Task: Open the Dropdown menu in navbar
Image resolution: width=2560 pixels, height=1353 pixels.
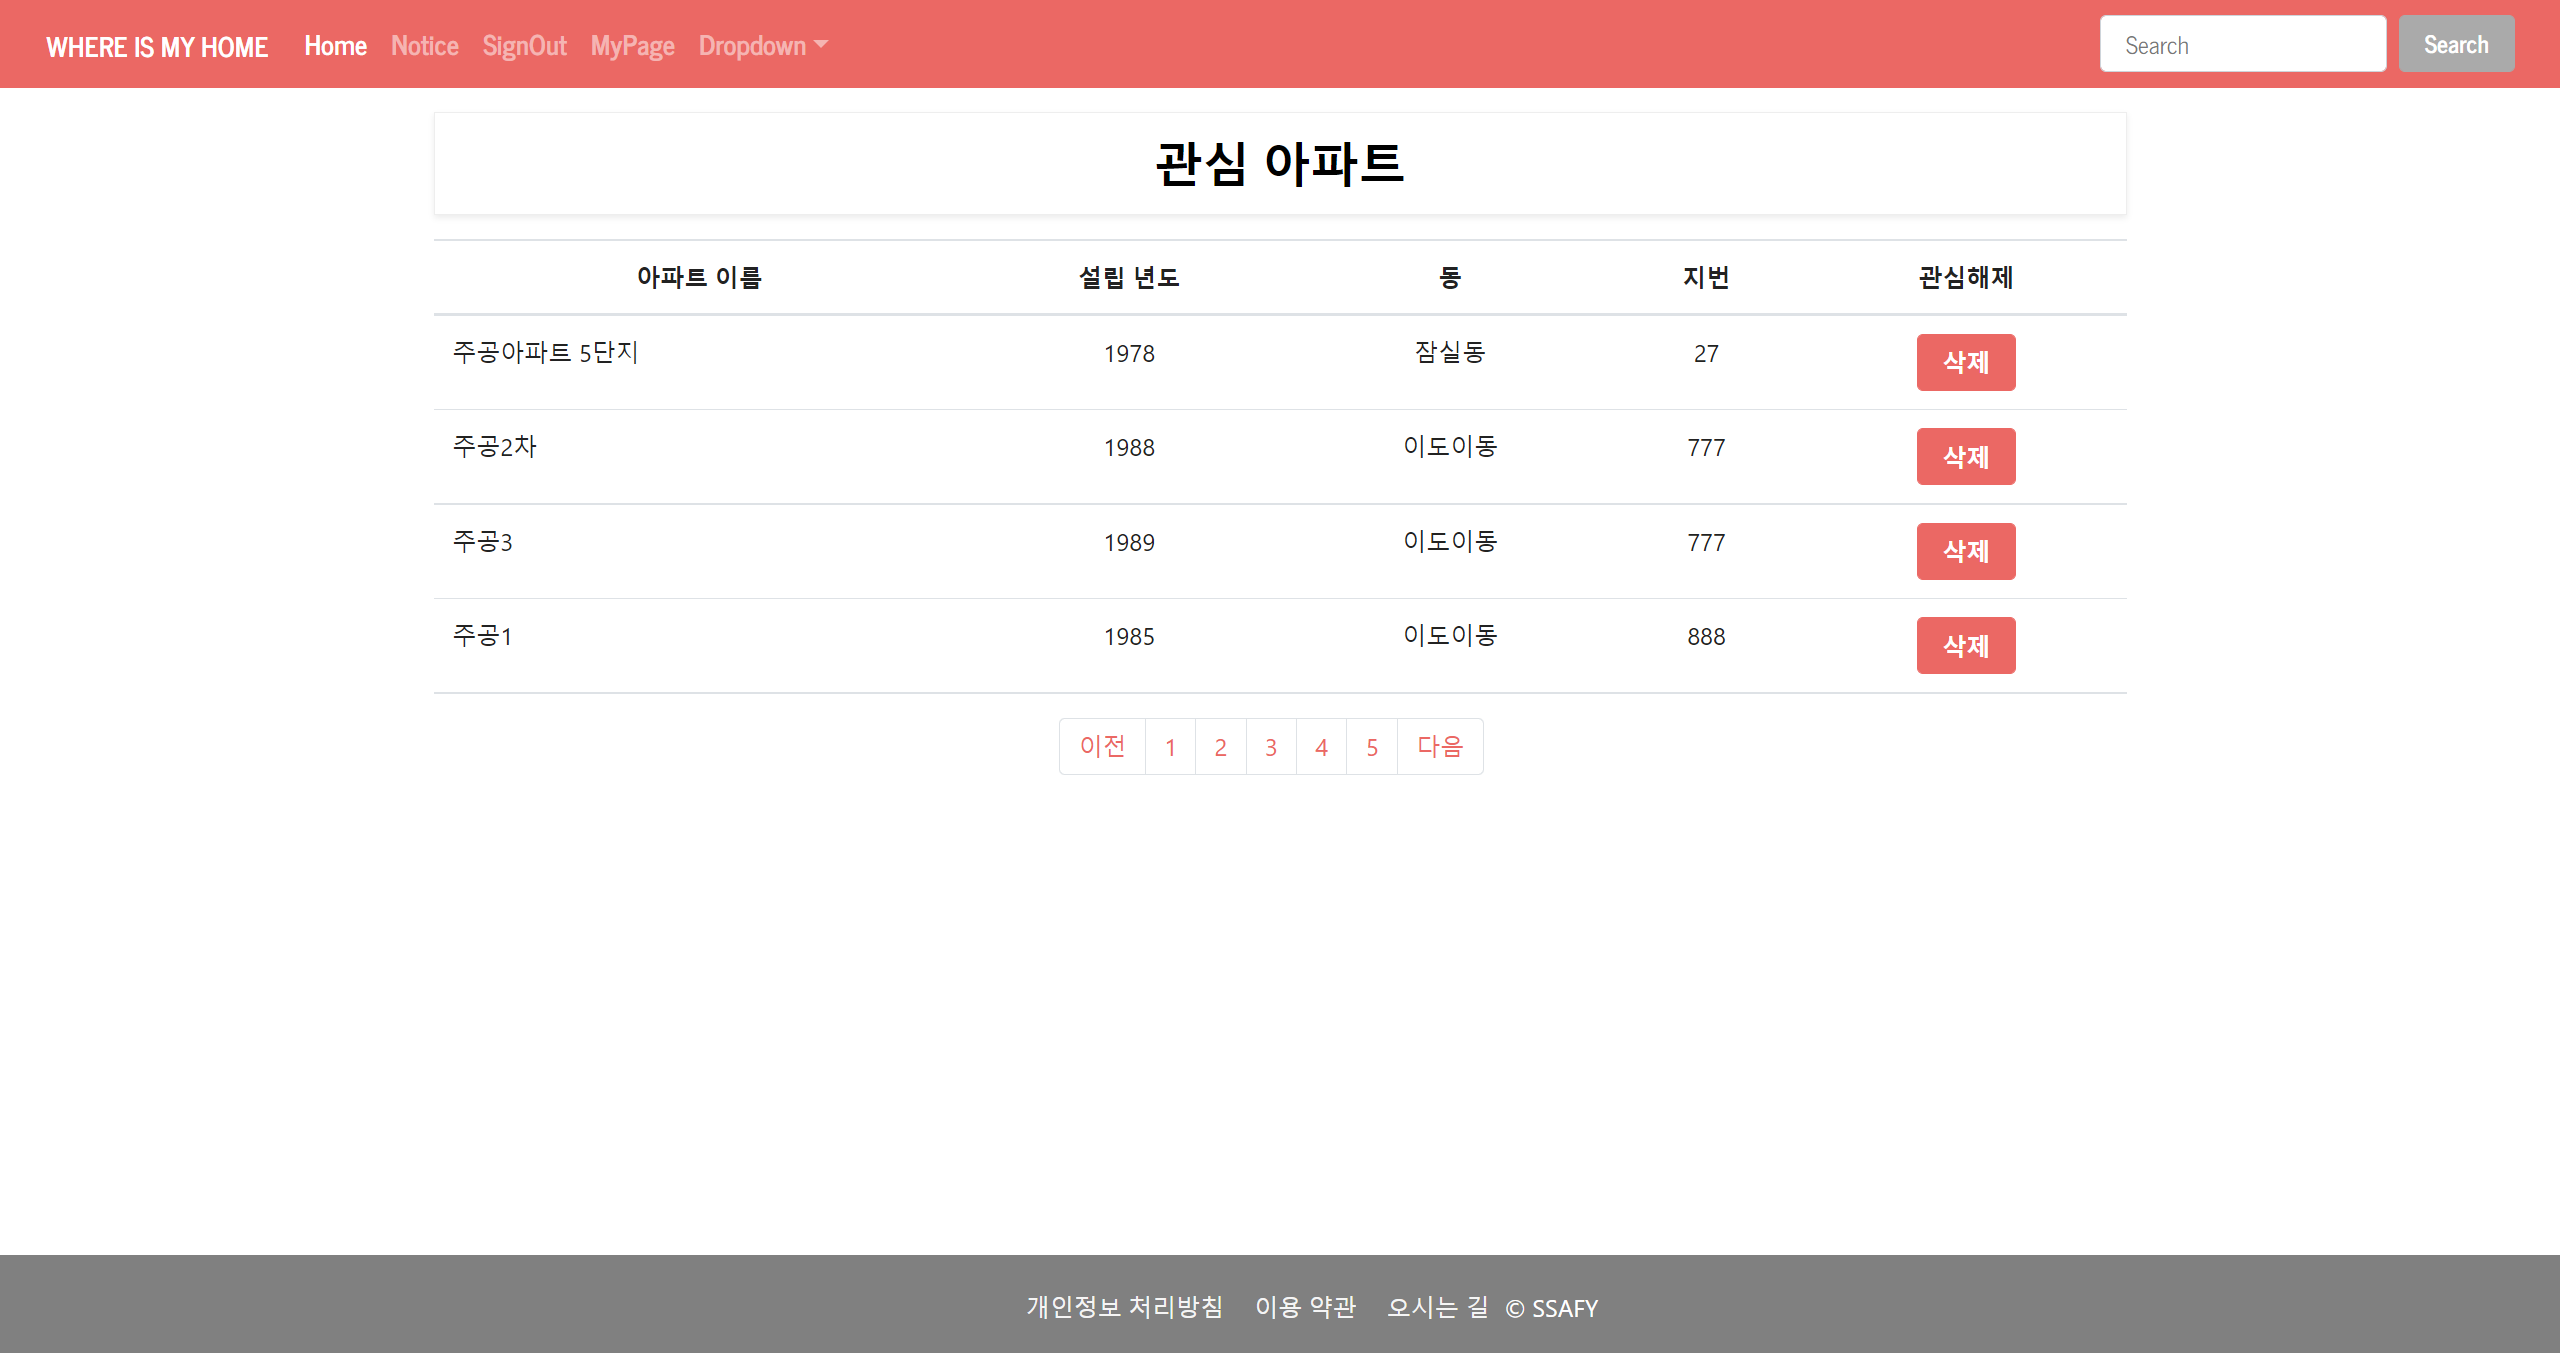Action: [x=762, y=46]
